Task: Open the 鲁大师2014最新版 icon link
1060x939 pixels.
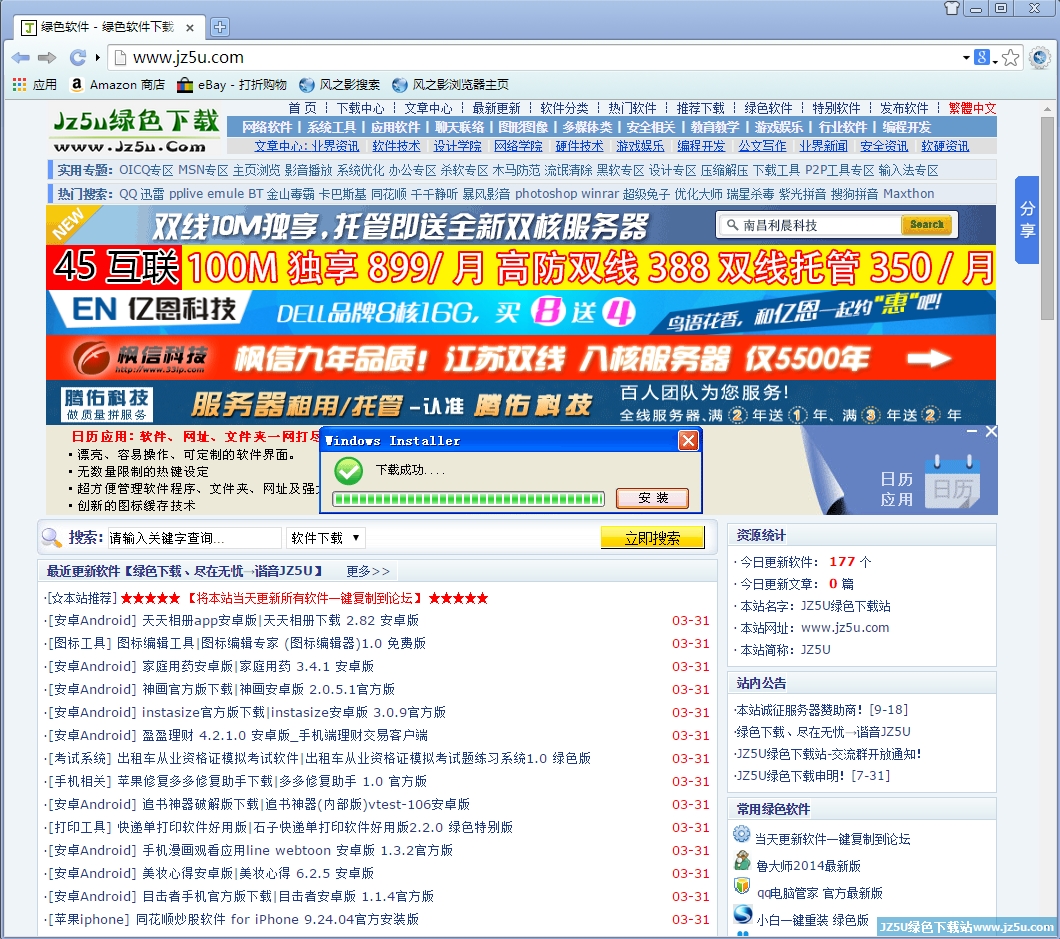Action: point(742,861)
